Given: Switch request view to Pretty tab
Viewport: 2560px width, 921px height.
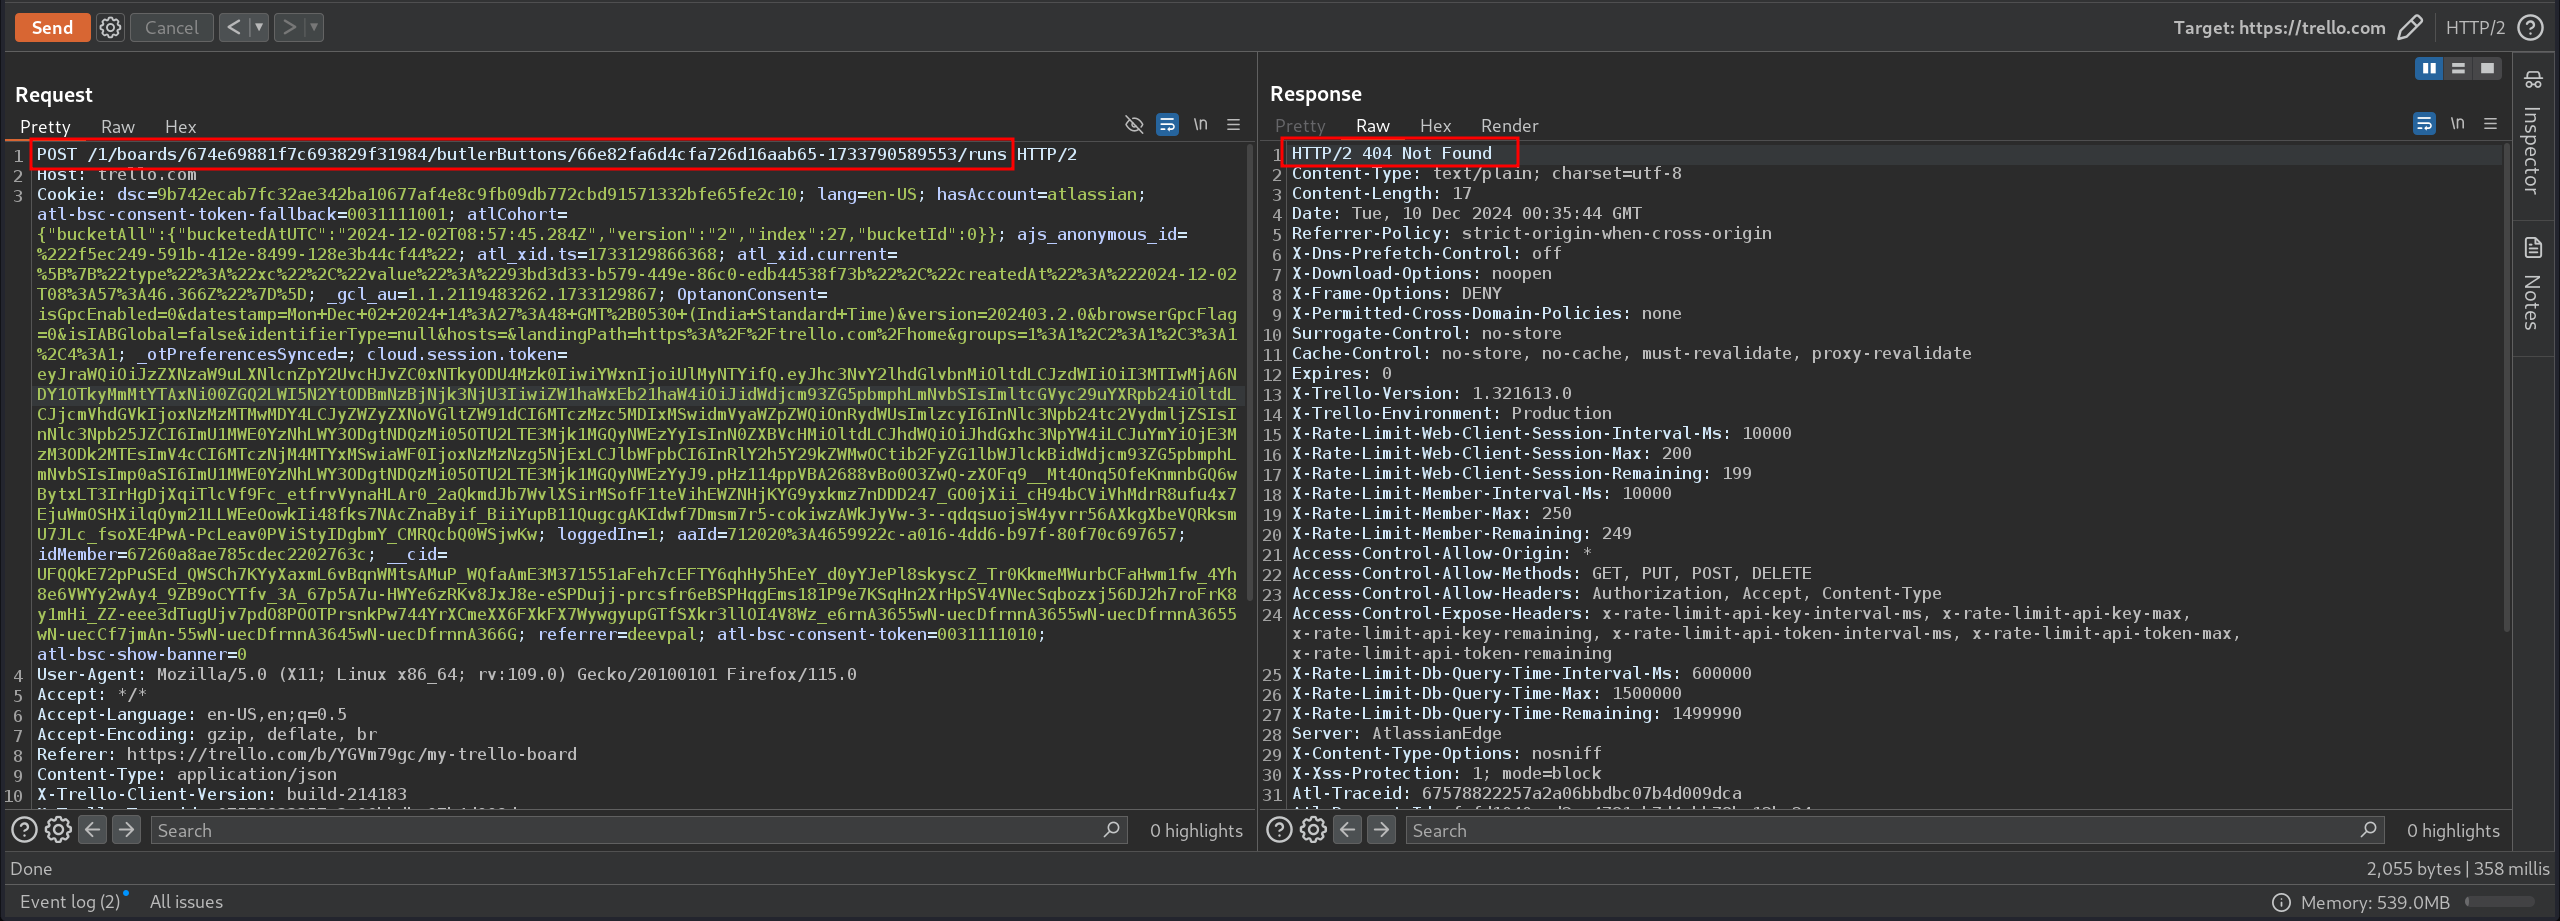Looking at the screenshot, I should point(45,127).
